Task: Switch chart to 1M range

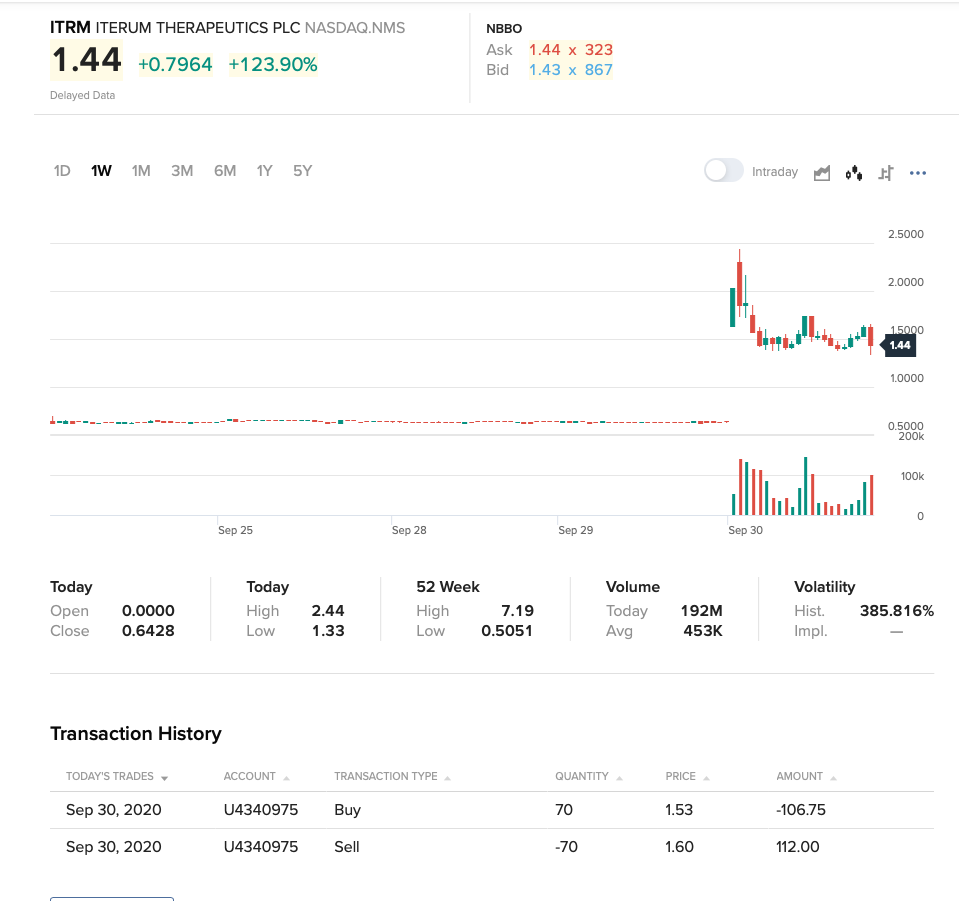Action: click(x=141, y=171)
